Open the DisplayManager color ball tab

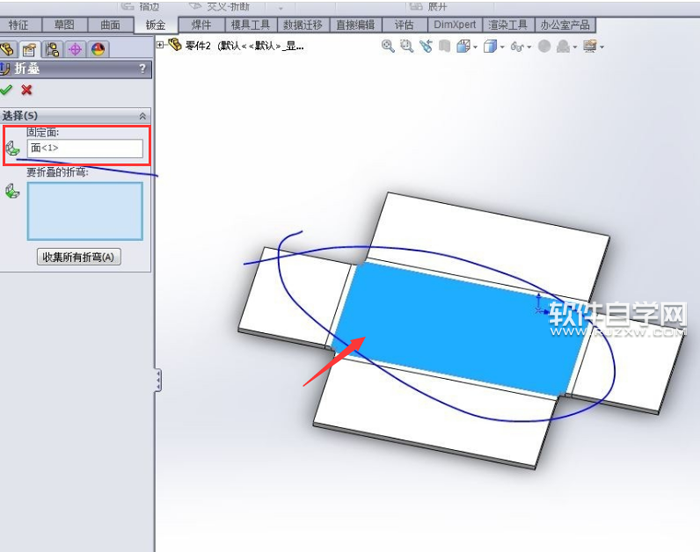(x=98, y=49)
